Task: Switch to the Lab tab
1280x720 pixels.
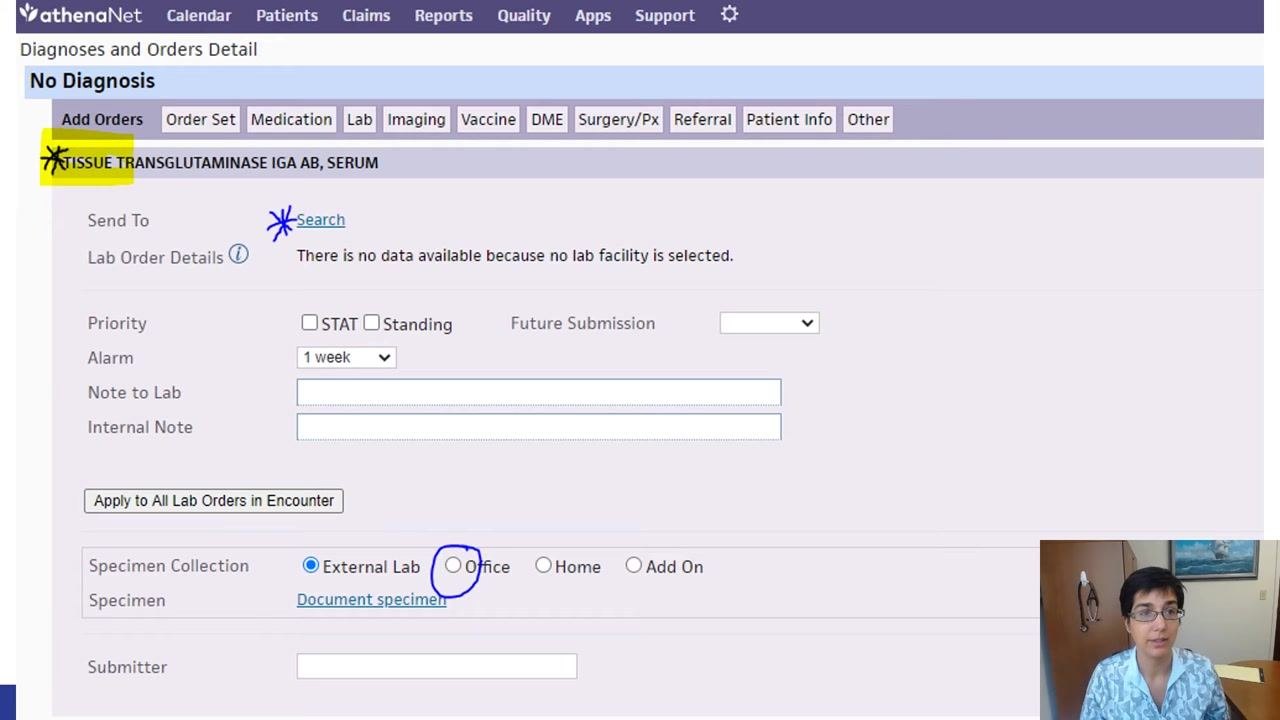Action: click(x=359, y=119)
